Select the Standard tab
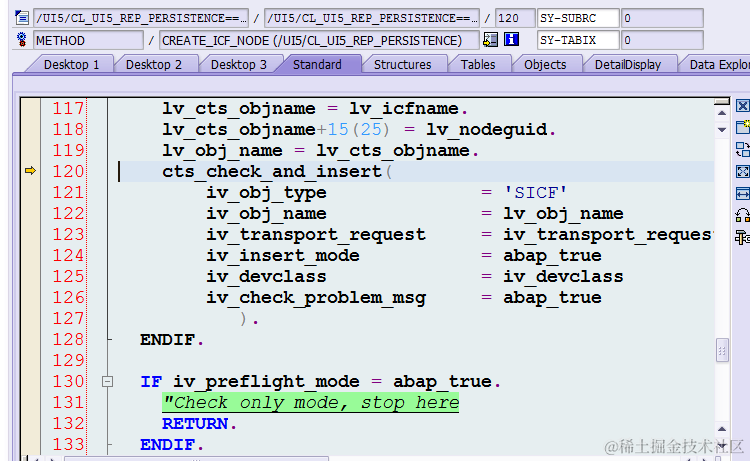This screenshot has width=750, height=461. (x=317, y=65)
